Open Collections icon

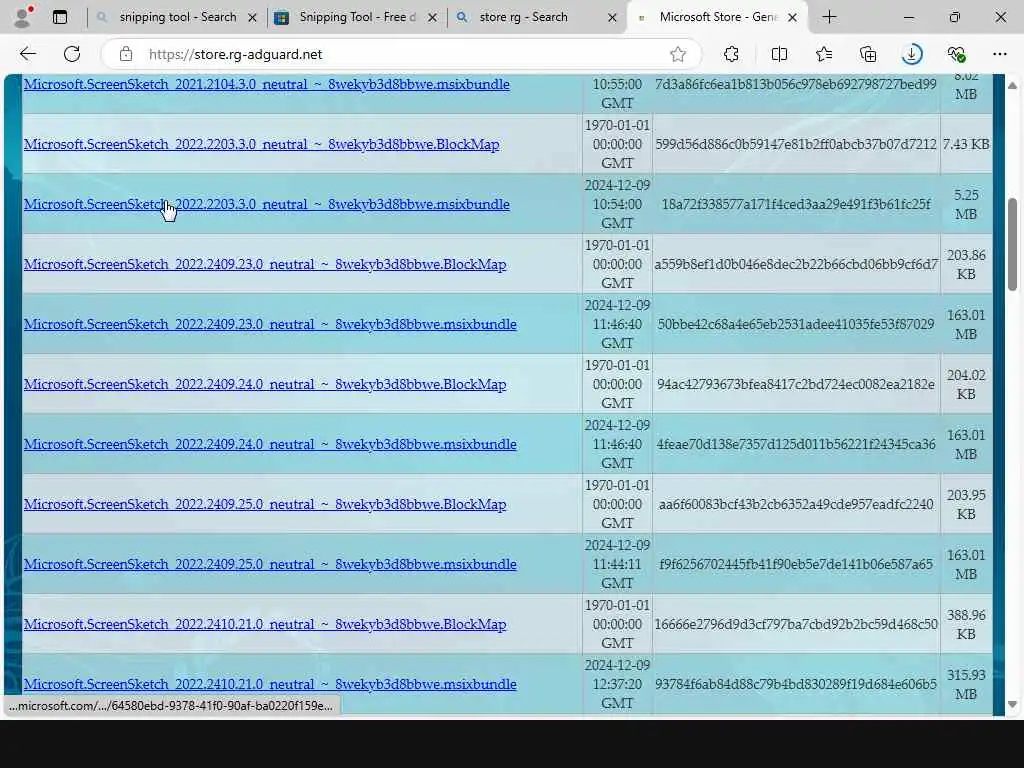tap(868, 54)
